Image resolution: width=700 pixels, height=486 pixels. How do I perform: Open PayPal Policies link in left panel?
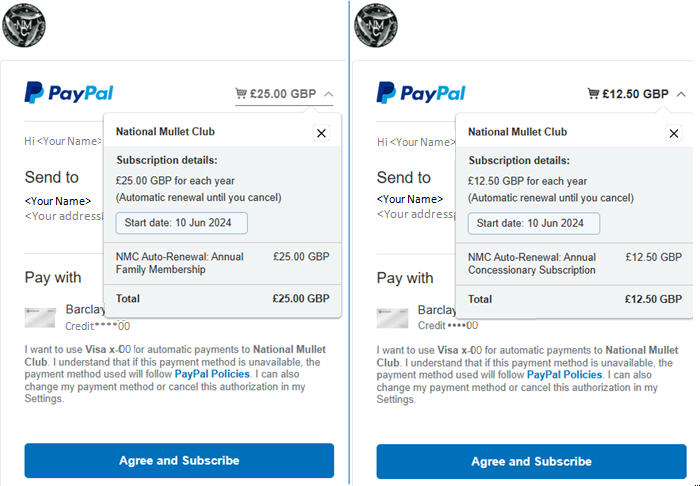tap(212, 374)
